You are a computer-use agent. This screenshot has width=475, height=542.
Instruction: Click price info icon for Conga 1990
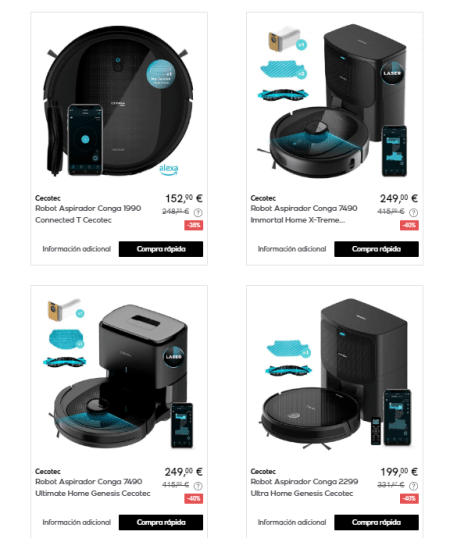click(x=198, y=212)
